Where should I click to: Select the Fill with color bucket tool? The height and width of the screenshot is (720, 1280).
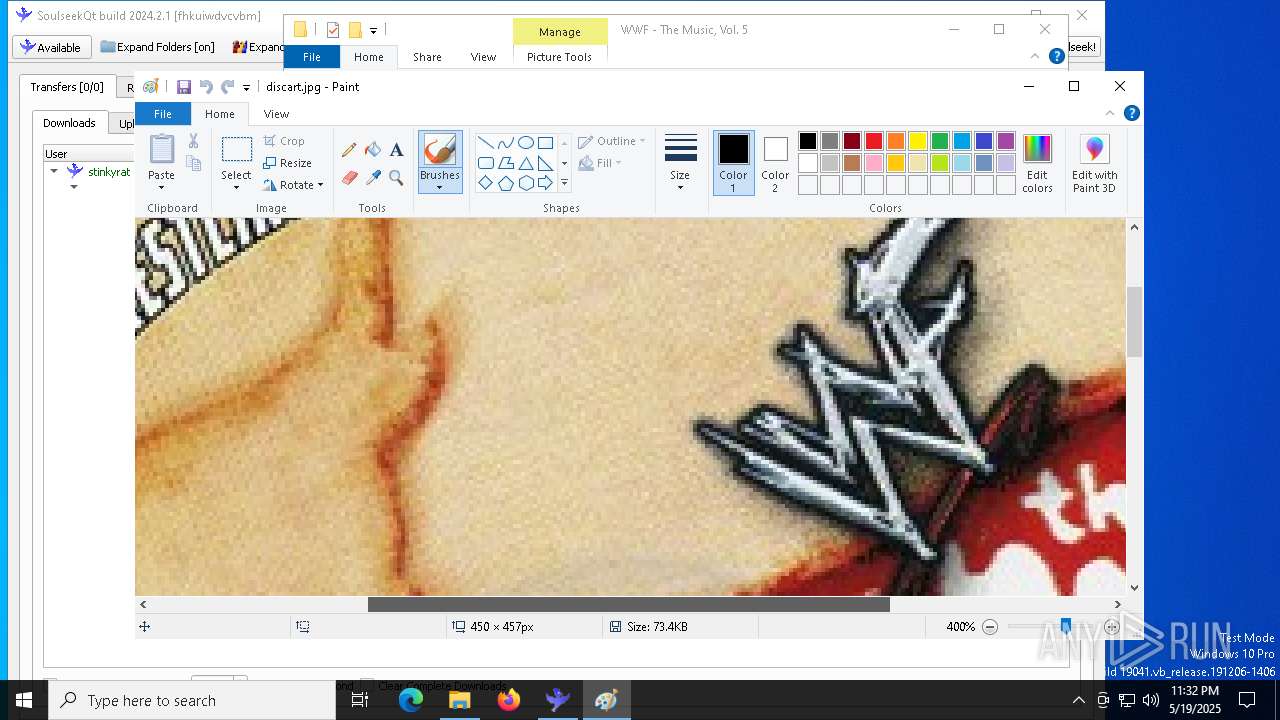[x=373, y=150]
